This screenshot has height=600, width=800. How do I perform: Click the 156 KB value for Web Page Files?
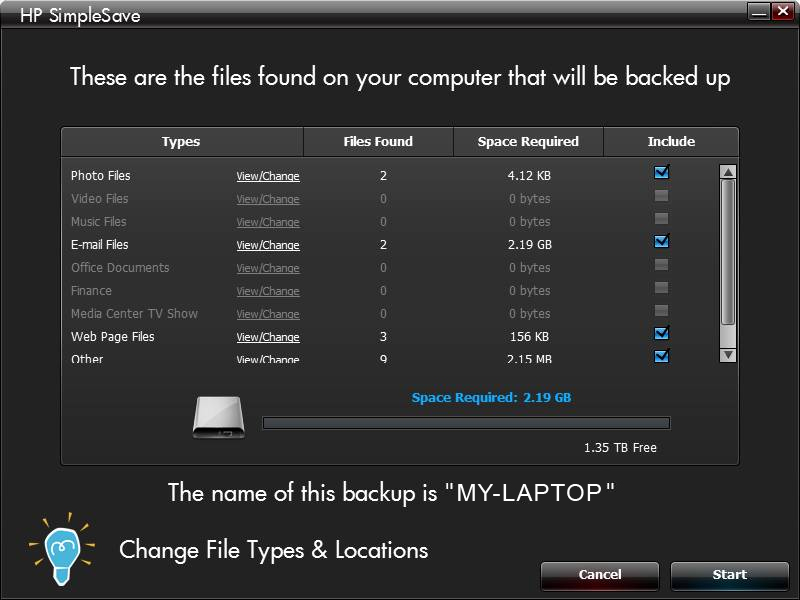[x=529, y=337]
